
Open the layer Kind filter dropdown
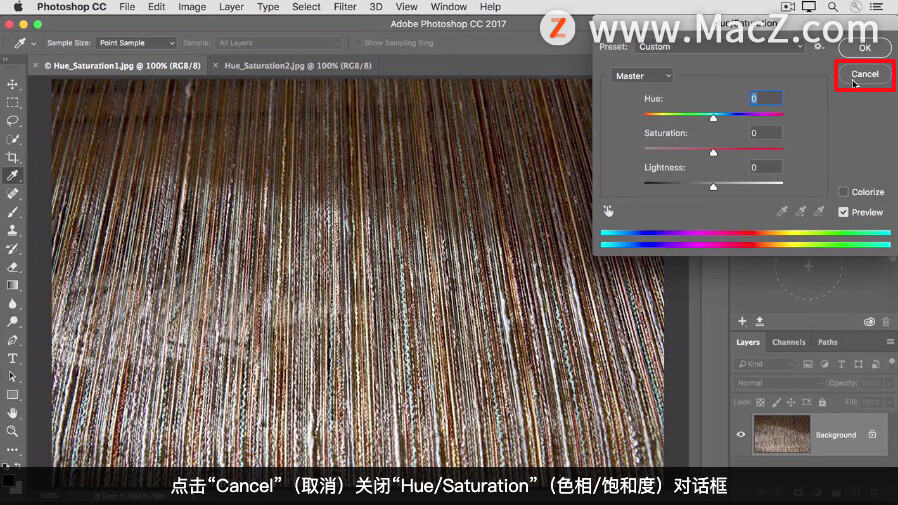click(x=764, y=364)
